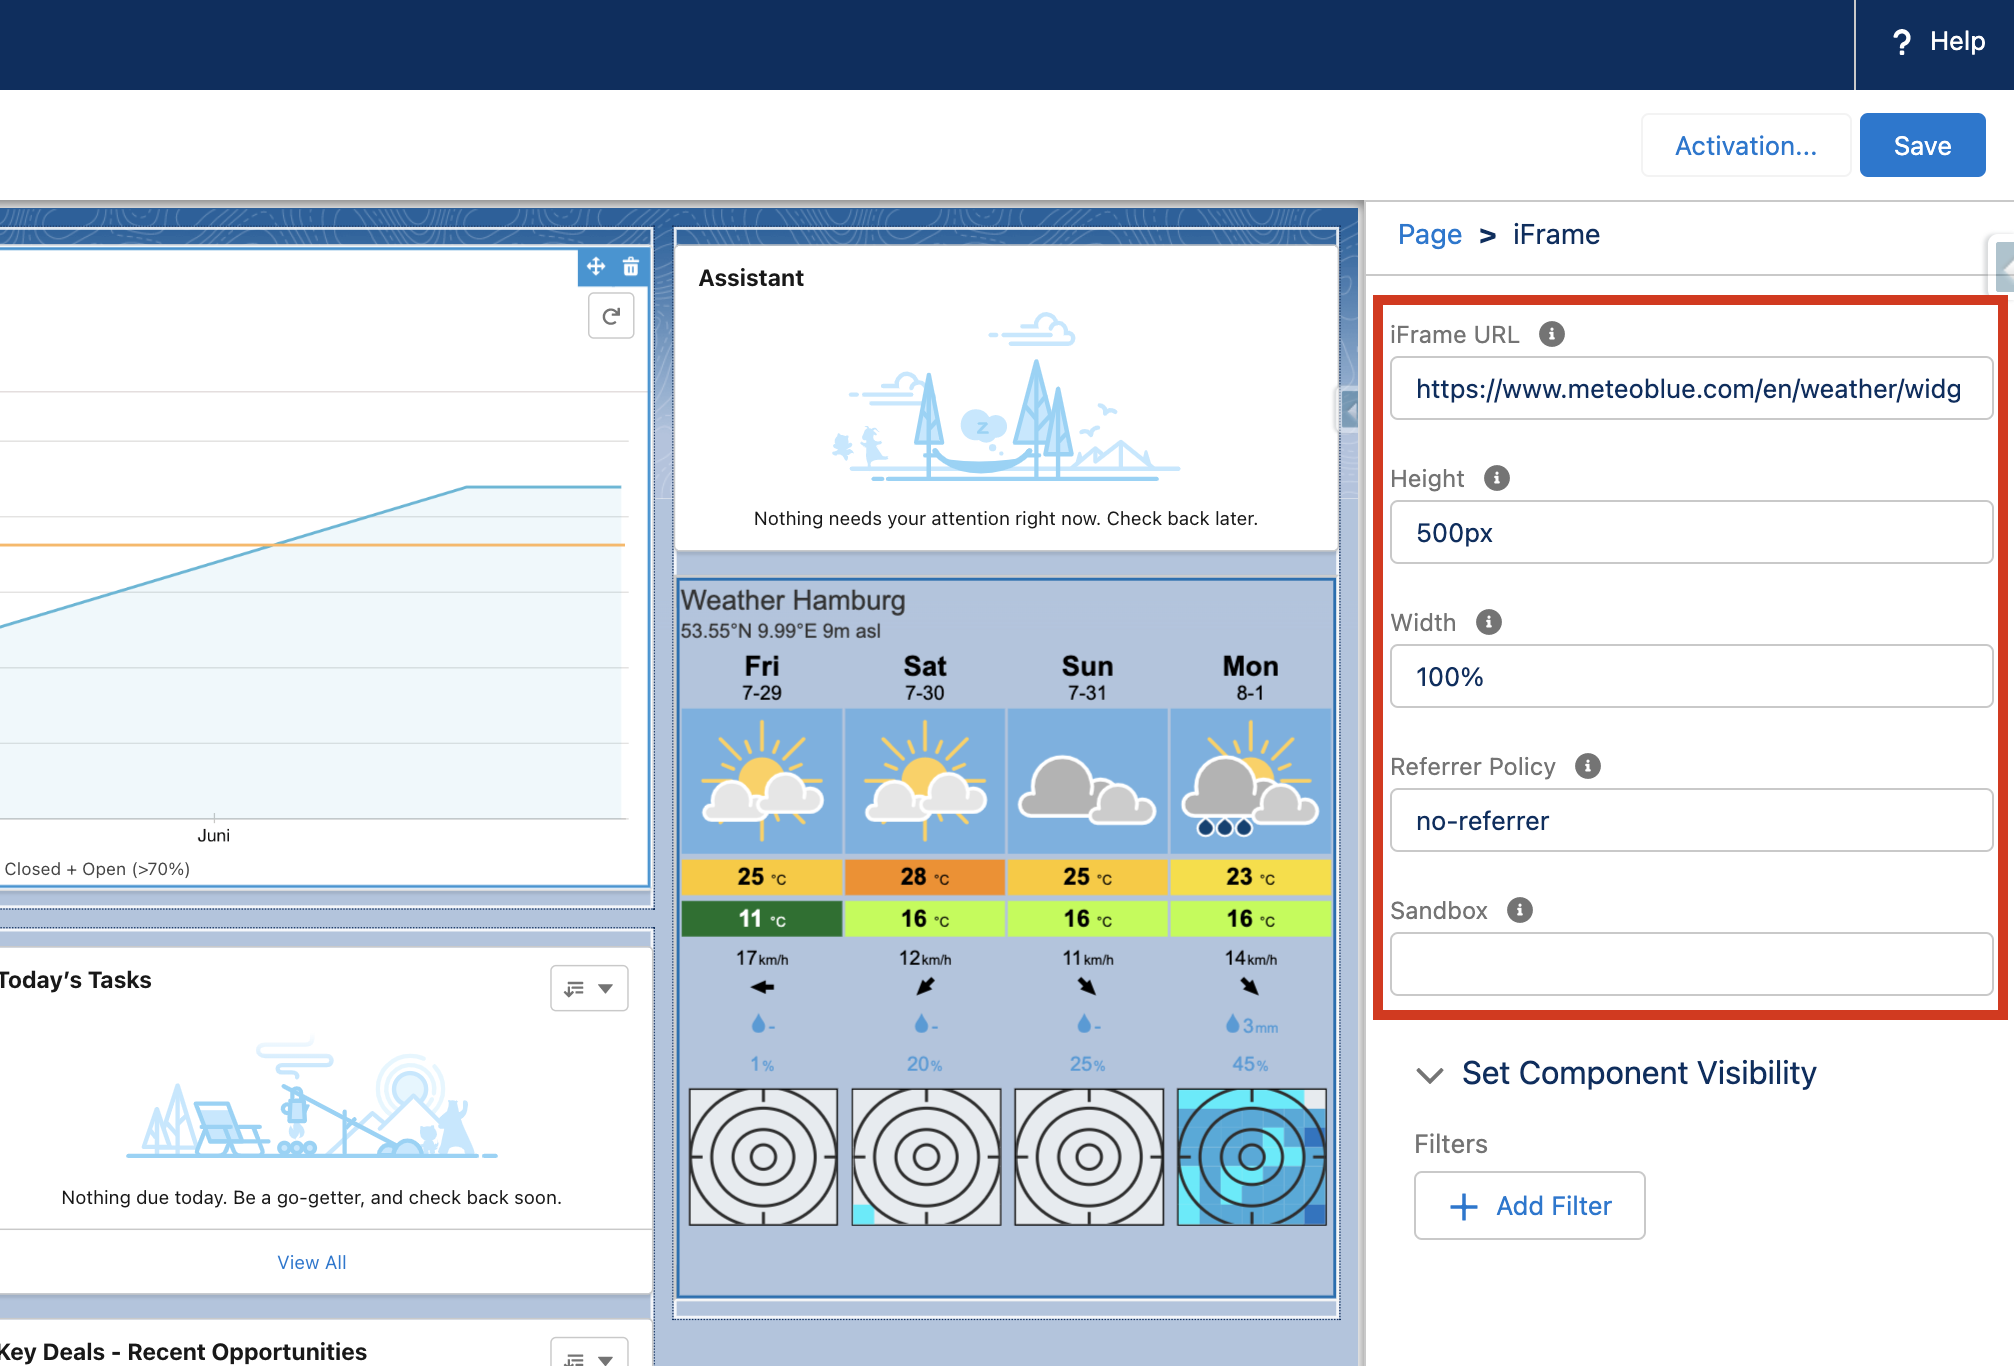Open Key Deals list options dropdown
This screenshot has width=2014, height=1366.
[589, 1354]
